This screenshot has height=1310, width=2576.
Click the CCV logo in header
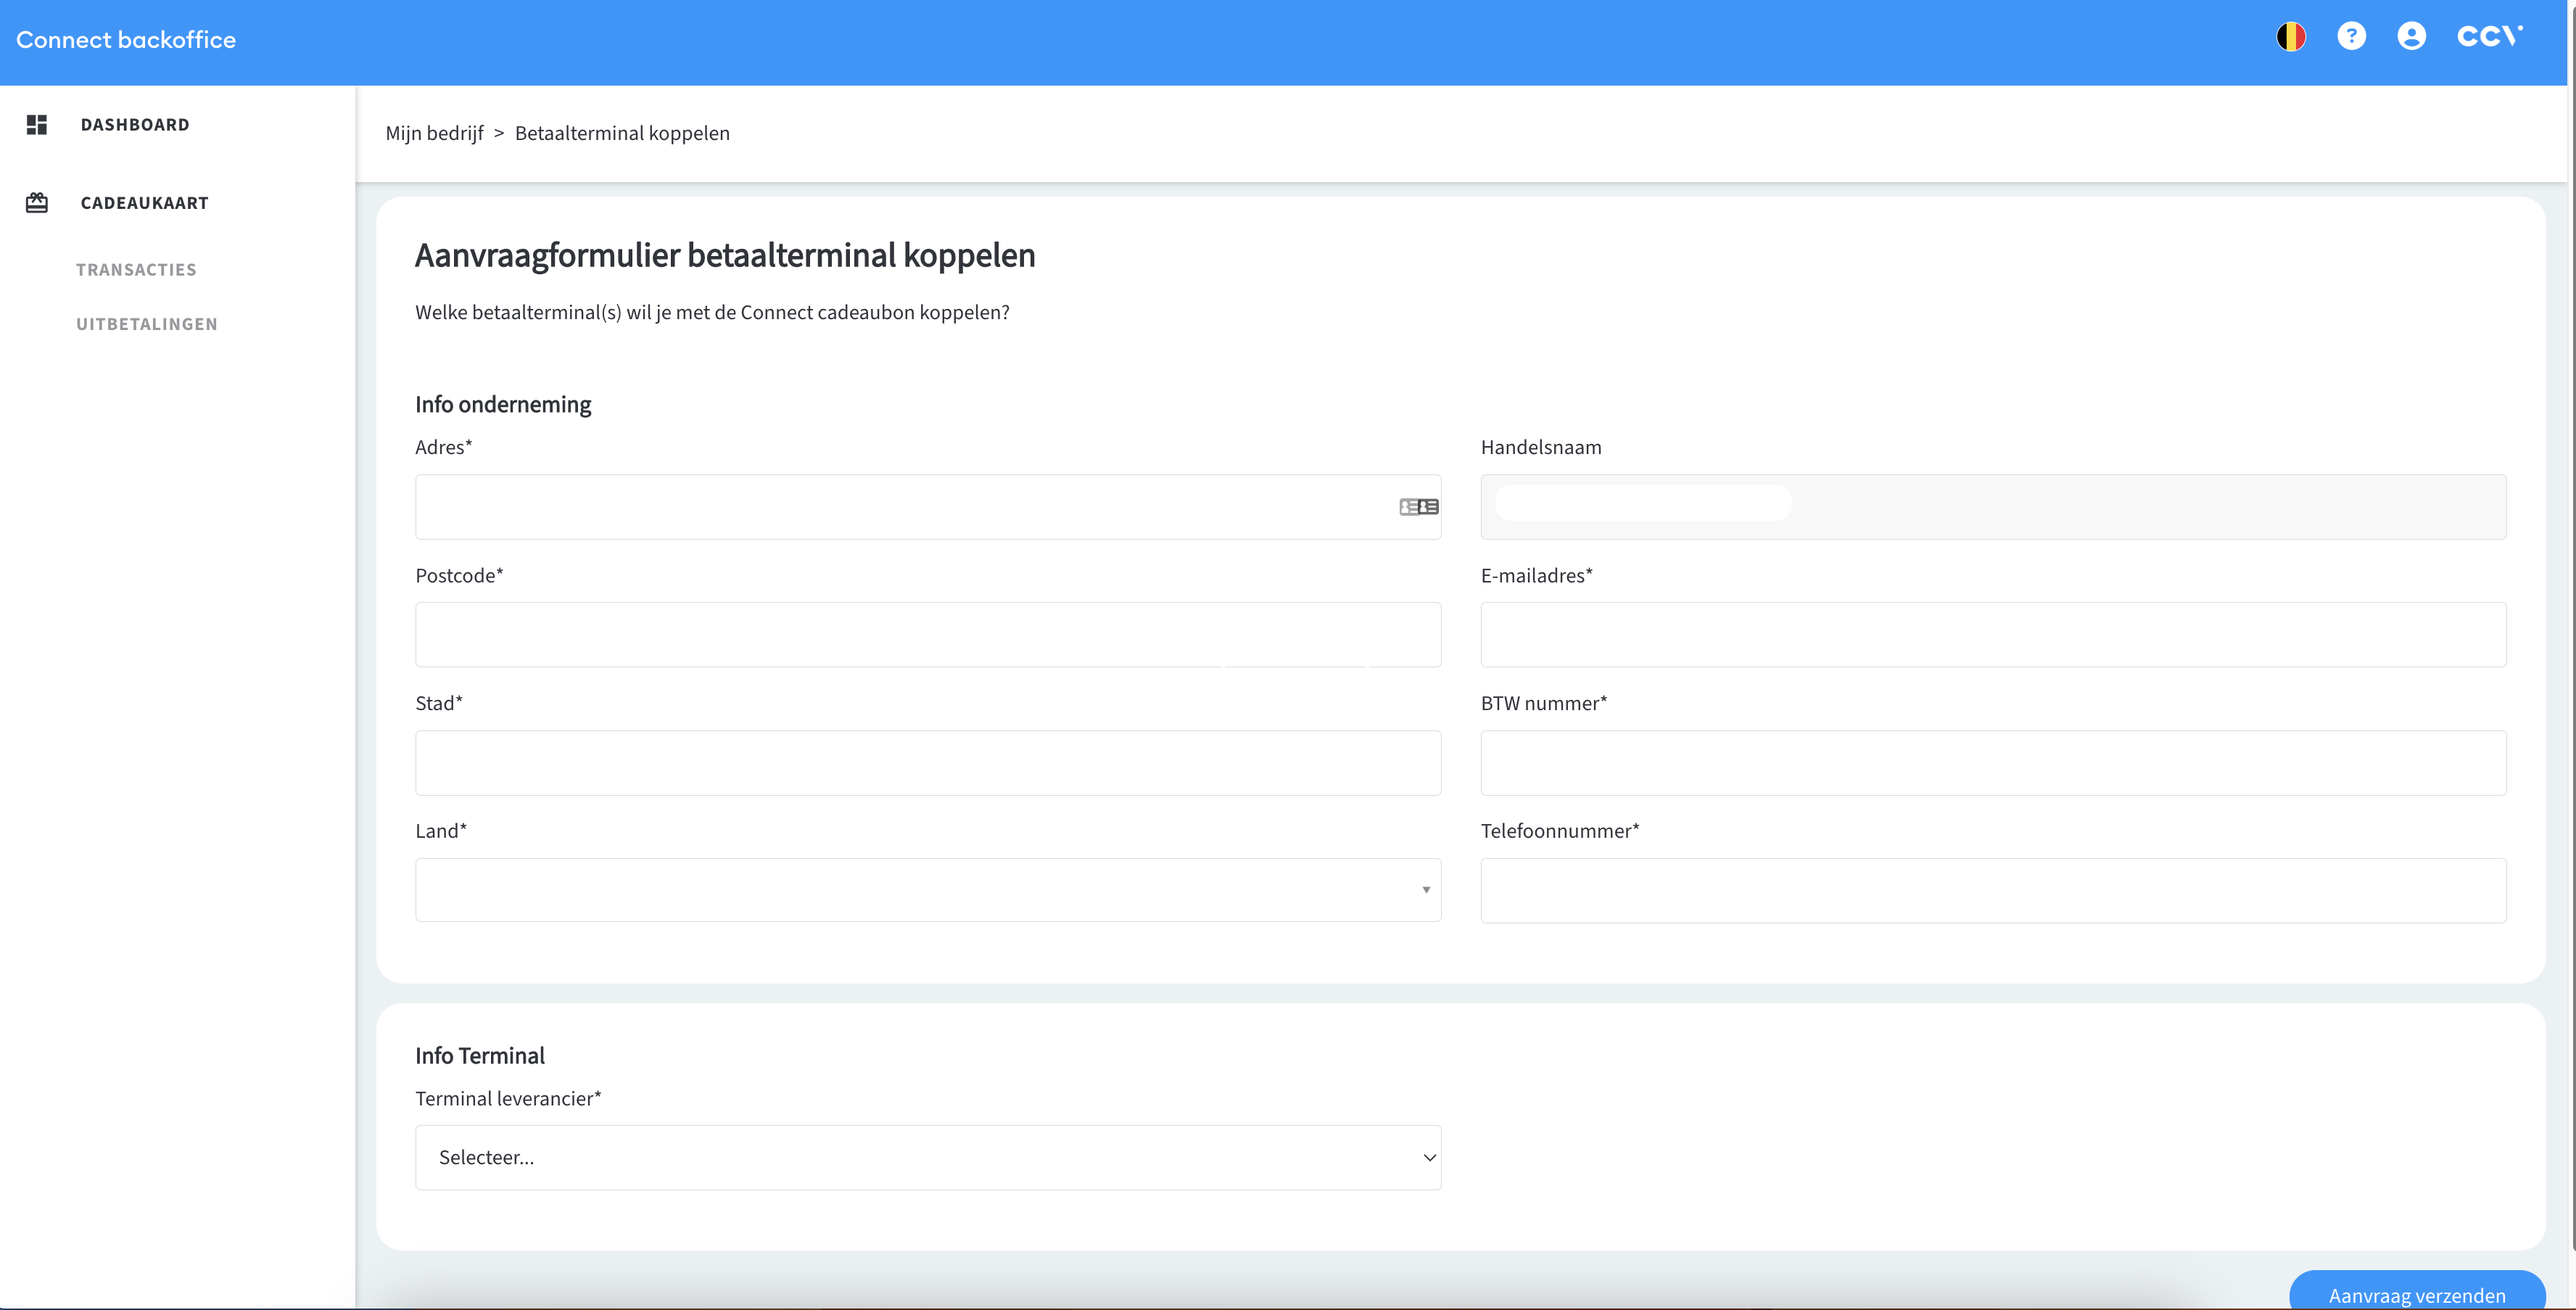tap(2489, 37)
